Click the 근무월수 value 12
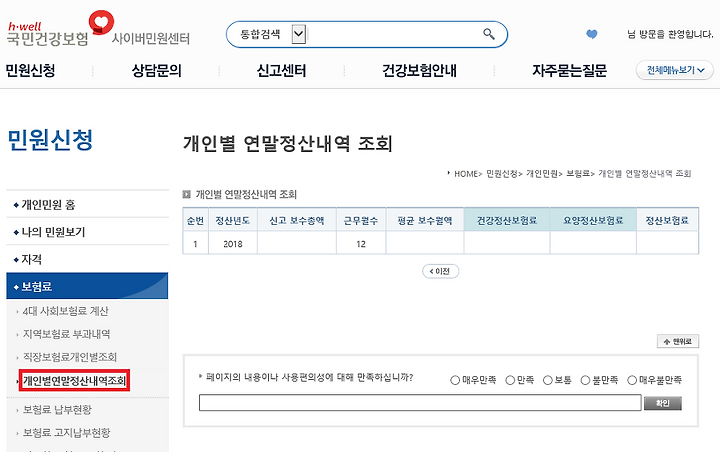720x452 pixels. (361, 244)
